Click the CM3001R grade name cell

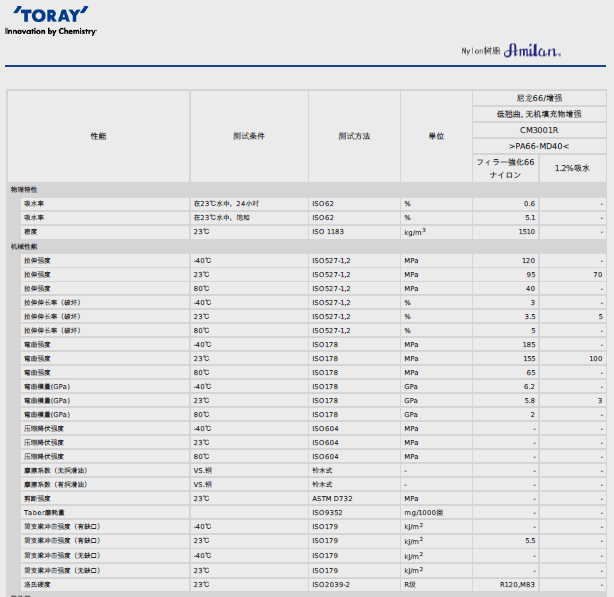click(x=538, y=130)
